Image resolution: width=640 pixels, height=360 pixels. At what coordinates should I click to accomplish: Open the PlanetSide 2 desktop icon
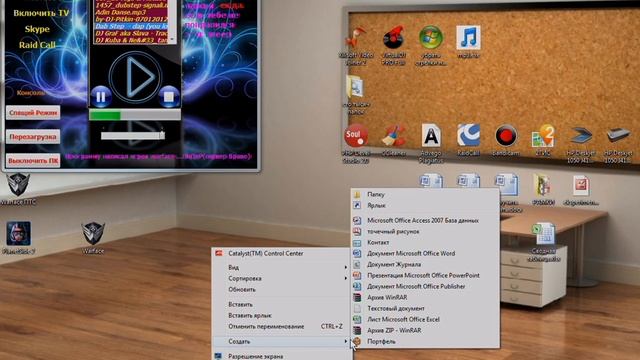18,234
